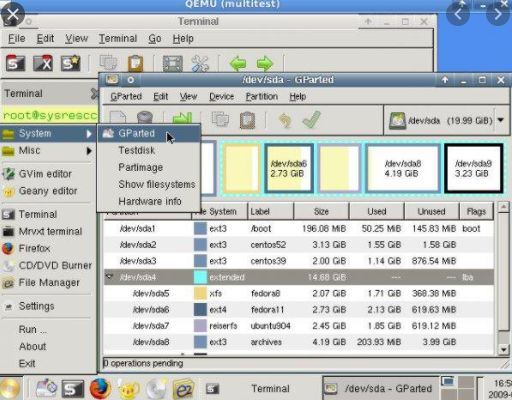Image resolution: width=512 pixels, height=400 pixels.
Task: Open the View menu in GParted
Action: [x=188, y=97]
